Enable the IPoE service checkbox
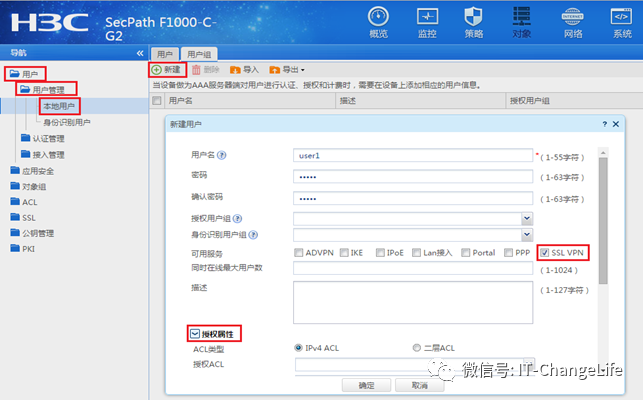This screenshot has height=400, width=643. pos(380,253)
